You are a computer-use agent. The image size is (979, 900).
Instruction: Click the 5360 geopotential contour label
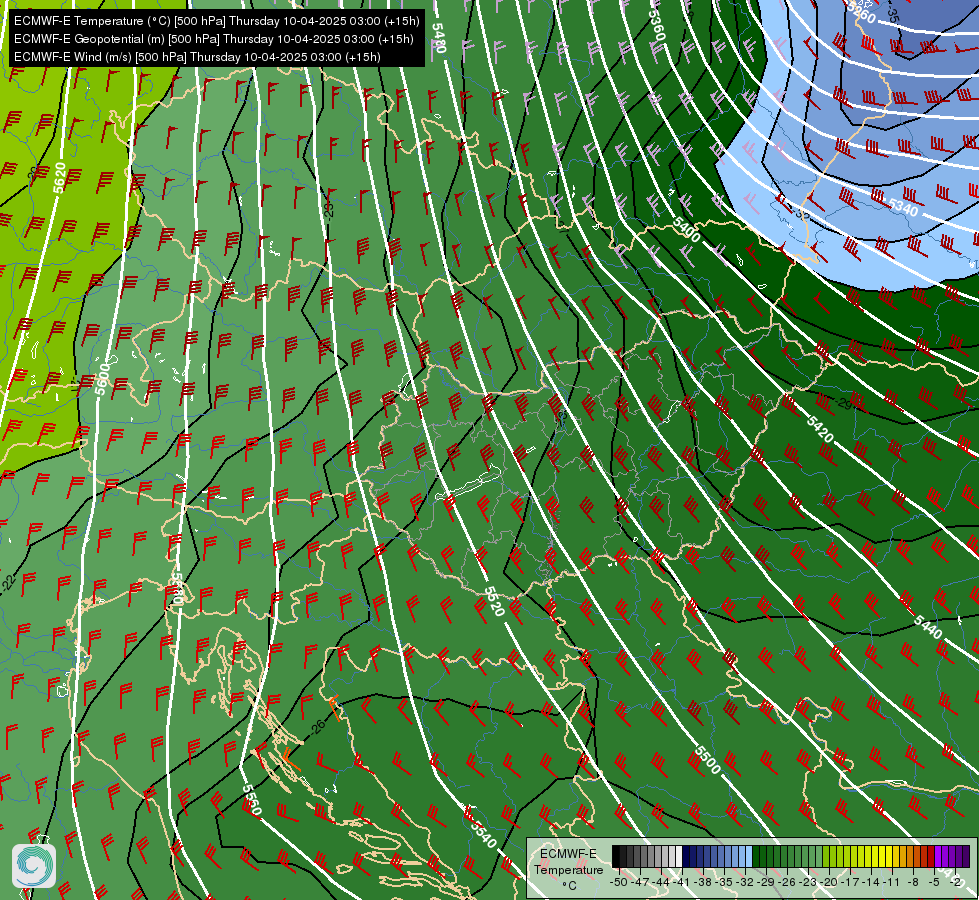point(657,25)
